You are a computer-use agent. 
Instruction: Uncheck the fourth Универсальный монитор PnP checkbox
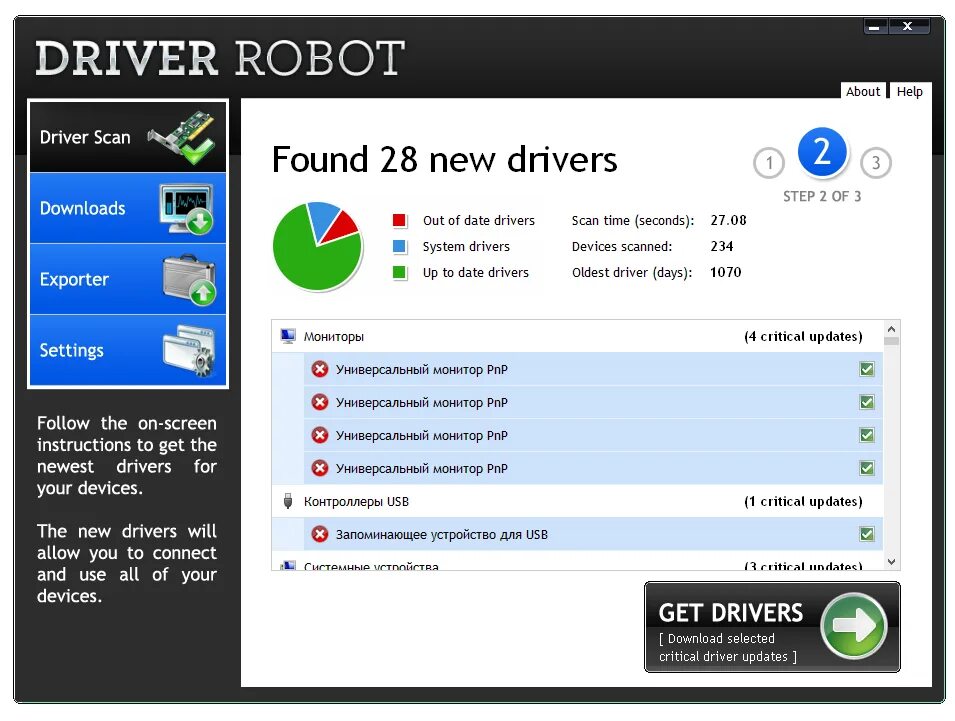click(x=867, y=468)
